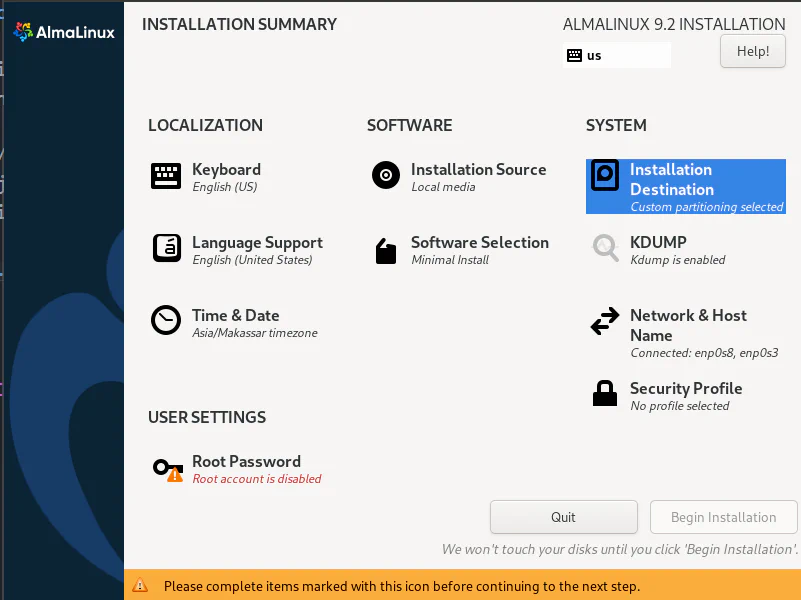Click the Language Support icon

pyautogui.click(x=167, y=249)
